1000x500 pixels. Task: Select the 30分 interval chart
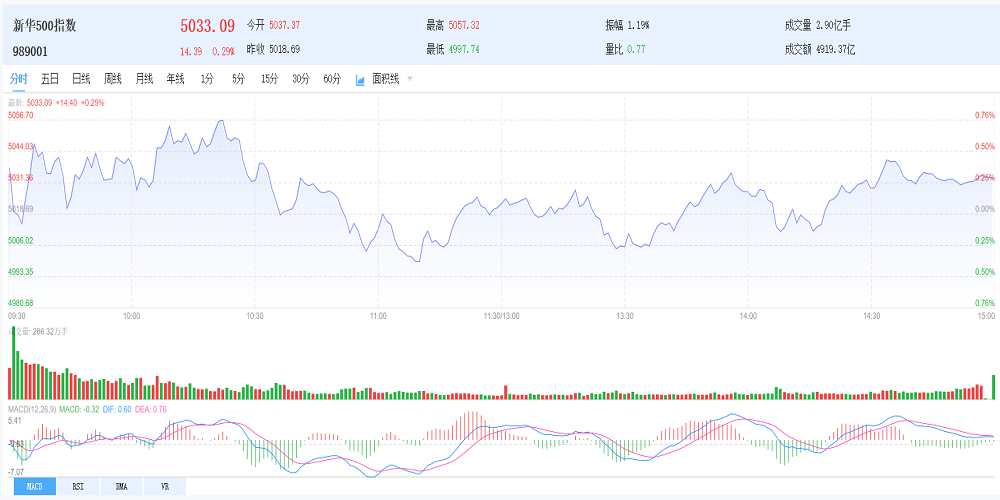pos(301,78)
